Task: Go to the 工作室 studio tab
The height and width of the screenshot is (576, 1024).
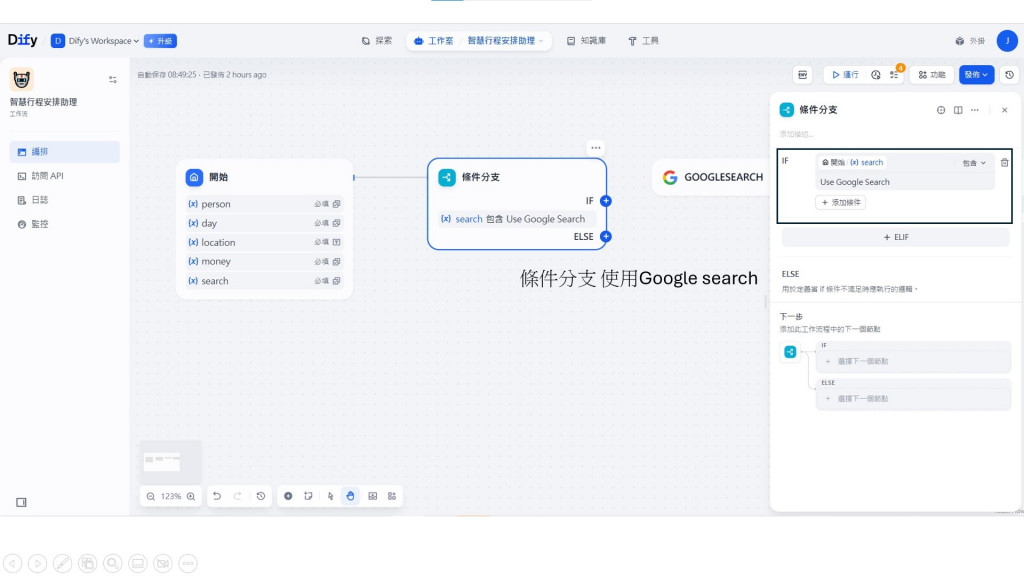Action: [x=434, y=40]
